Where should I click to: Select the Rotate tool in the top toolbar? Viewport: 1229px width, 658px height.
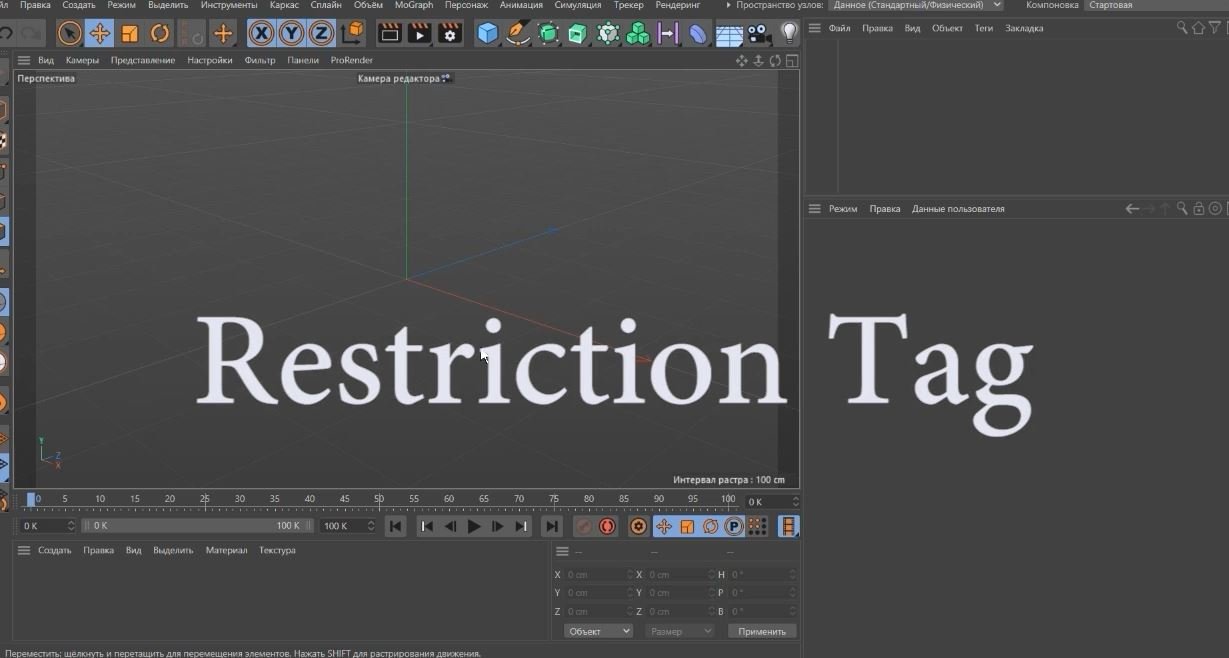159,34
